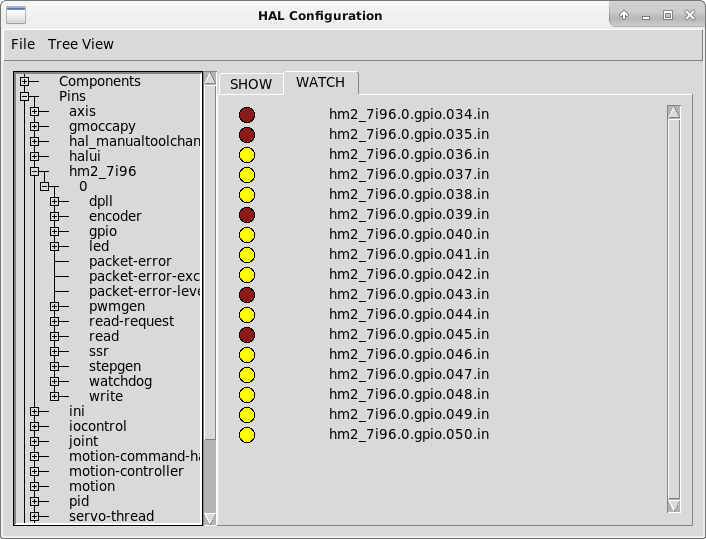Select the packet-error pin in tree
This screenshot has height=539, width=706.
[x=130, y=261]
